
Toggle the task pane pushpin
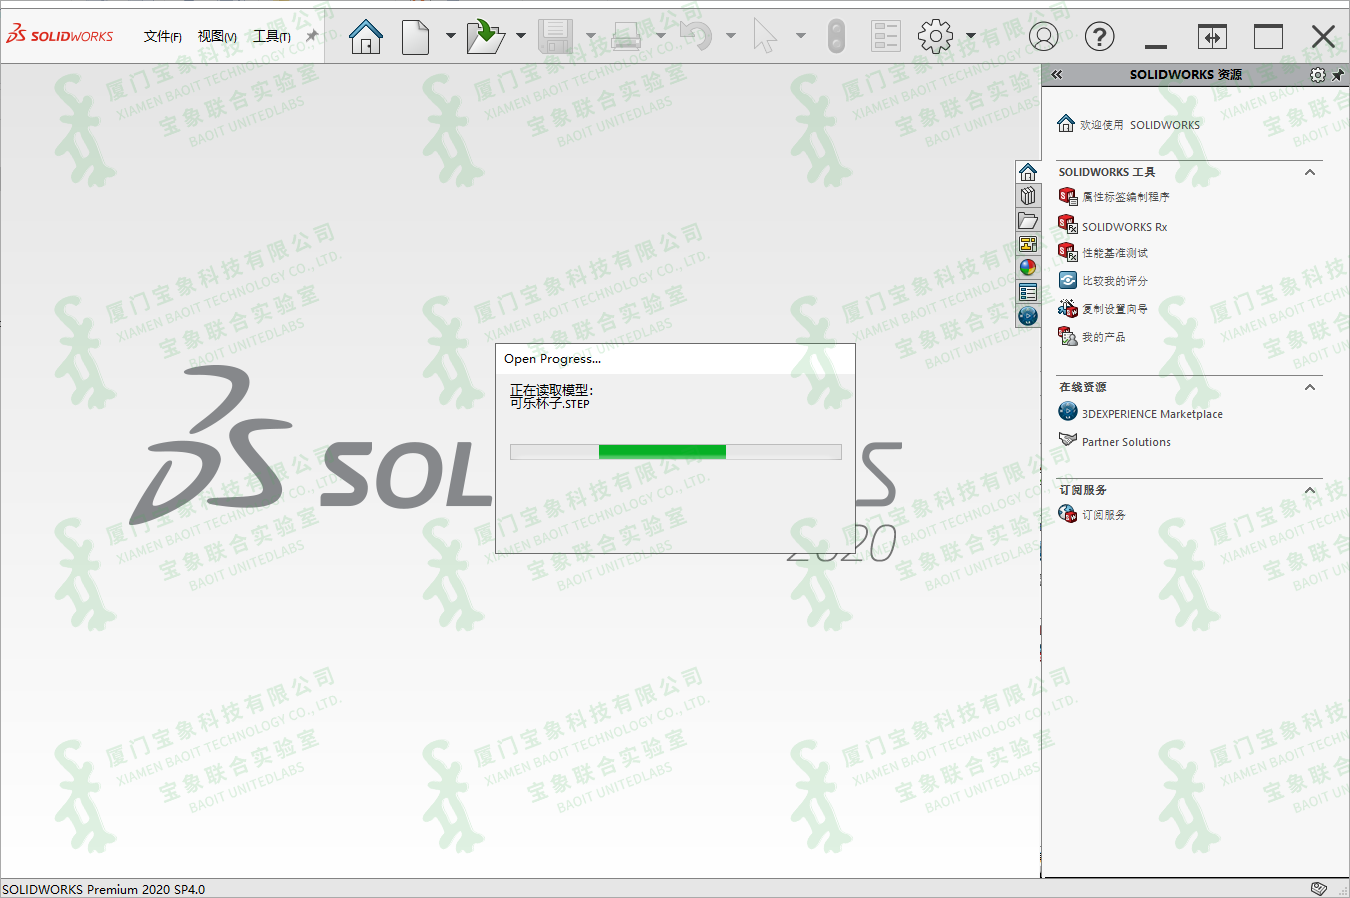1338,75
